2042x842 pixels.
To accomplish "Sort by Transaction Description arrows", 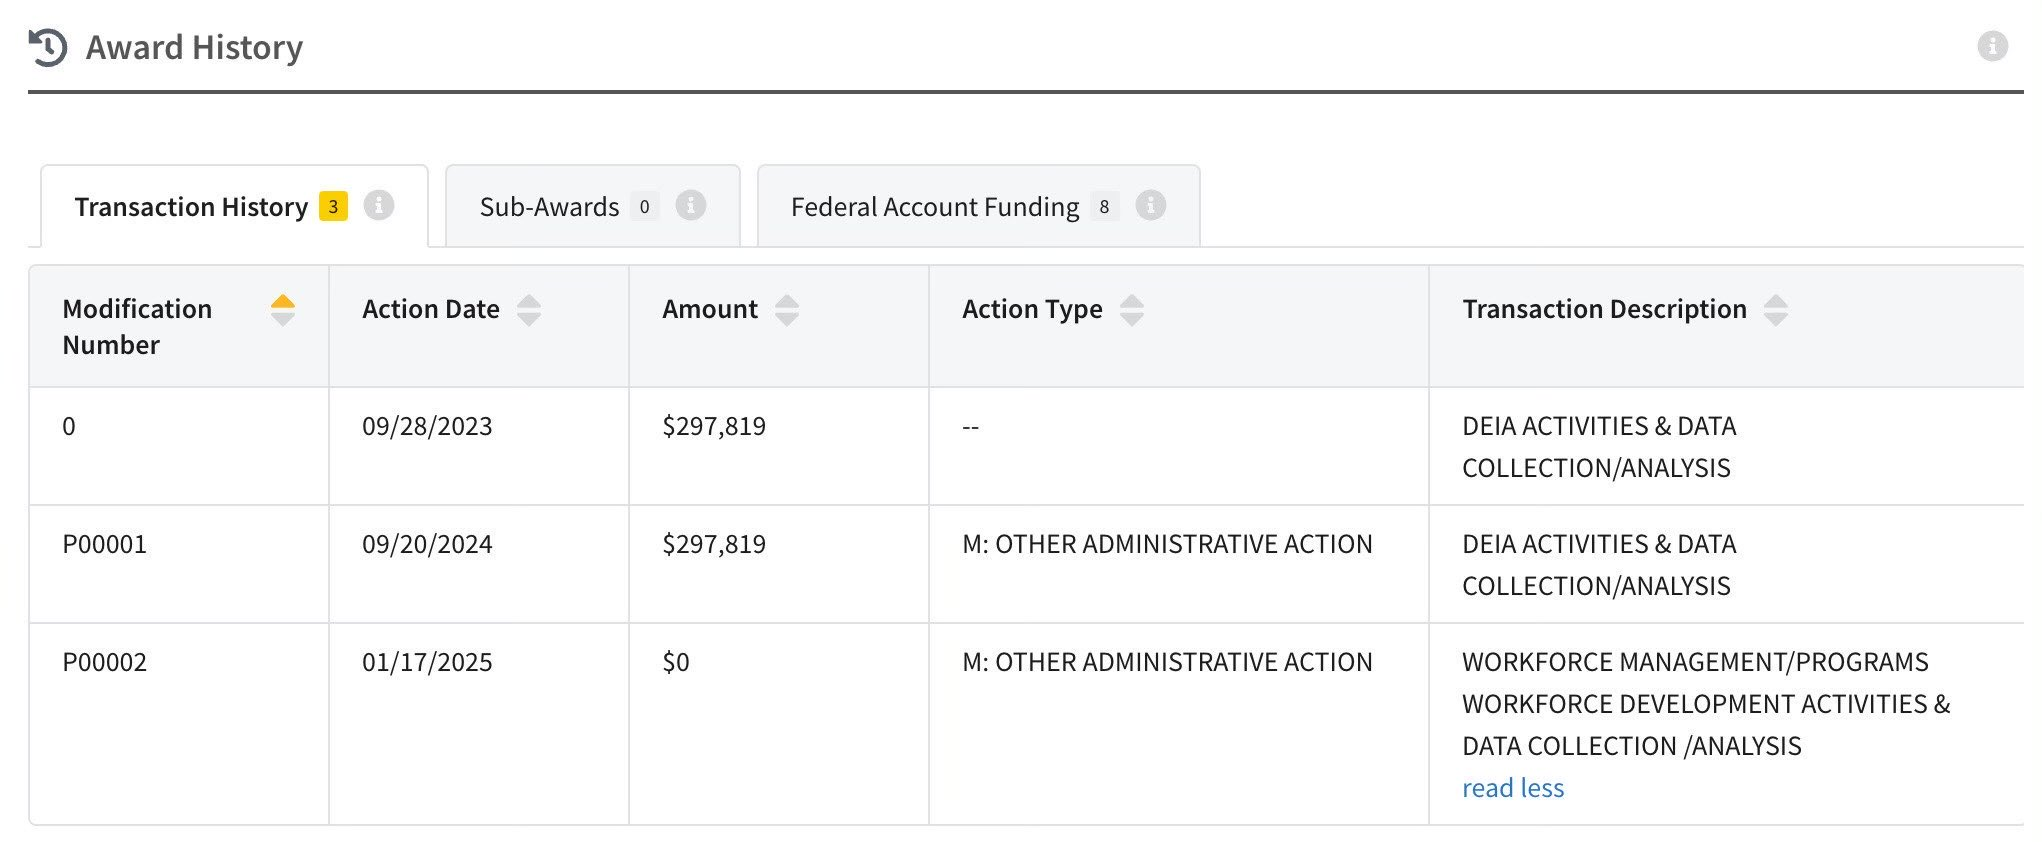I will (1776, 310).
